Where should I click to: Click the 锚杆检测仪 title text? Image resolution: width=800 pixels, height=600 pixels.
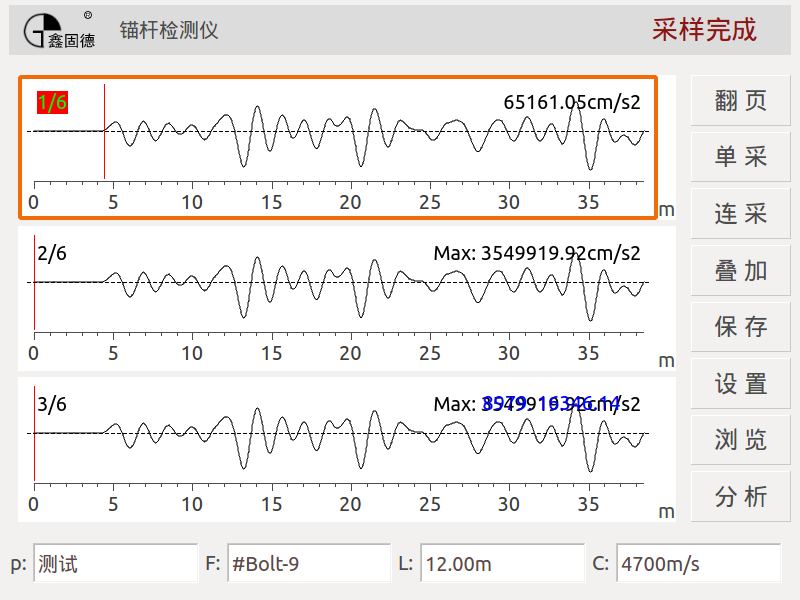(x=169, y=31)
